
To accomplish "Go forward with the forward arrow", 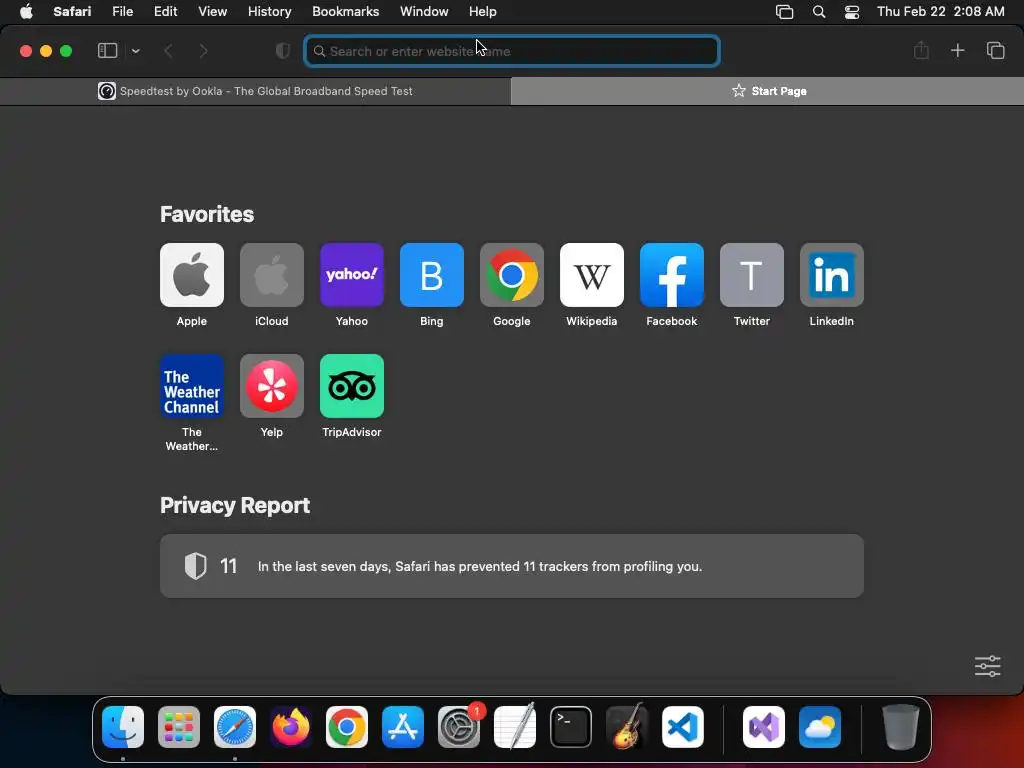I will tap(203, 51).
